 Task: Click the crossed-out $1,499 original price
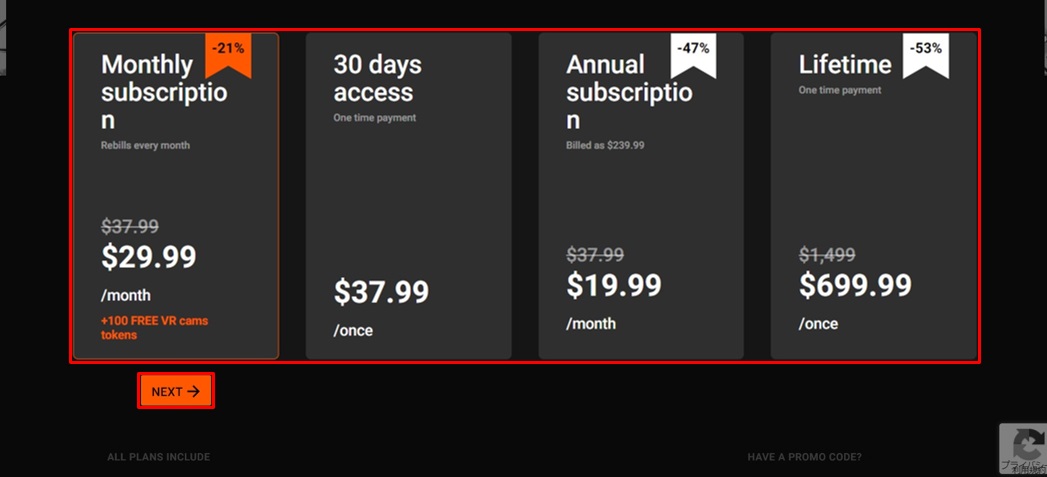pyautogui.click(x=827, y=255)
